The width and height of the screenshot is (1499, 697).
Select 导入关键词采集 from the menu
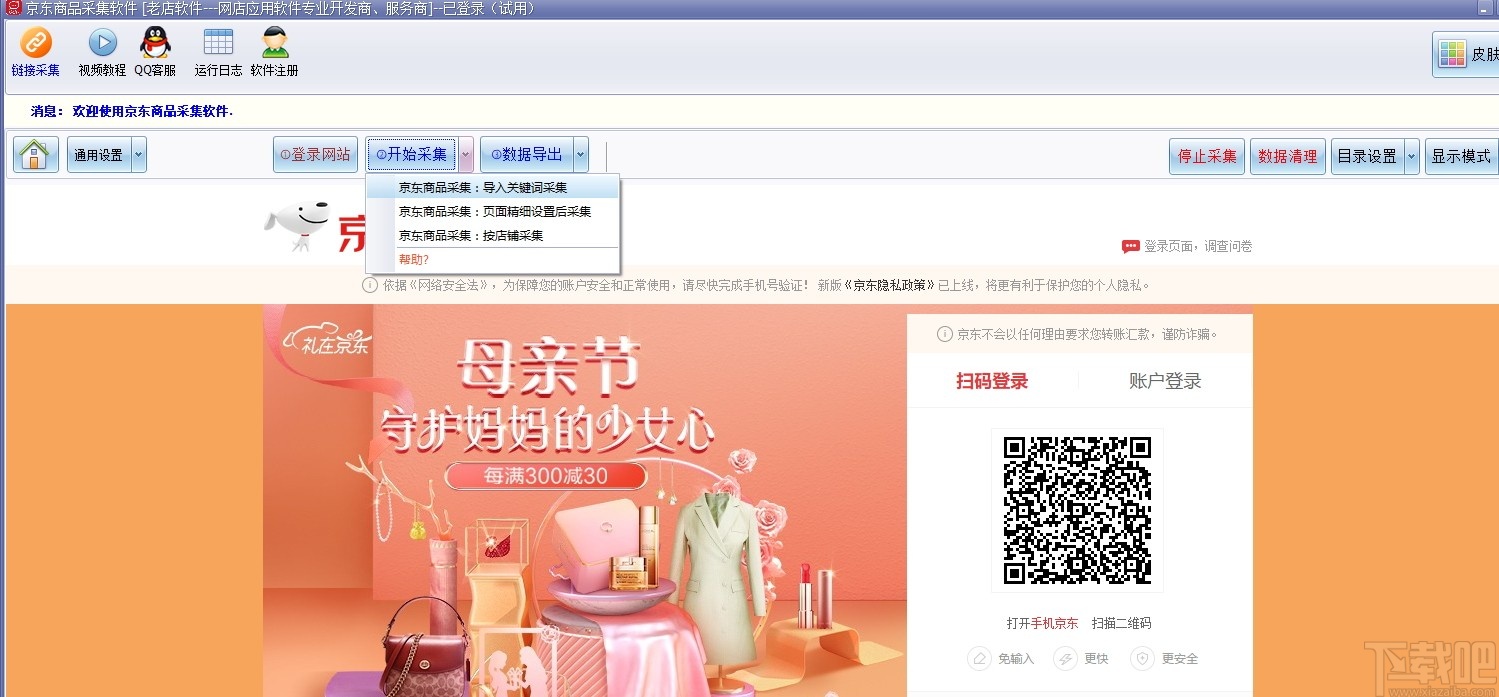tap(483, 187)
